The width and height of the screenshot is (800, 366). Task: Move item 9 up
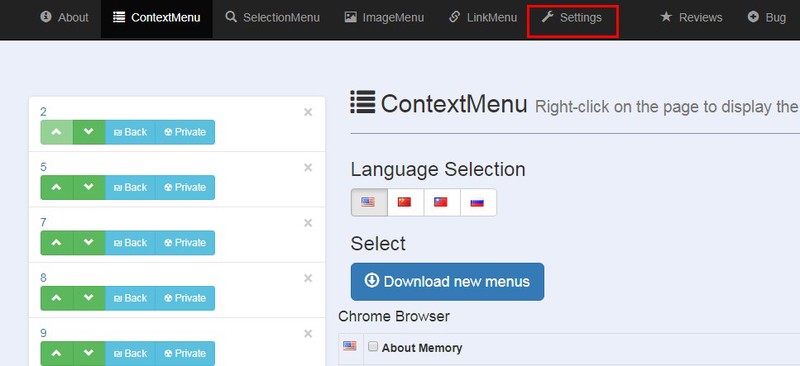click(57, 353)
